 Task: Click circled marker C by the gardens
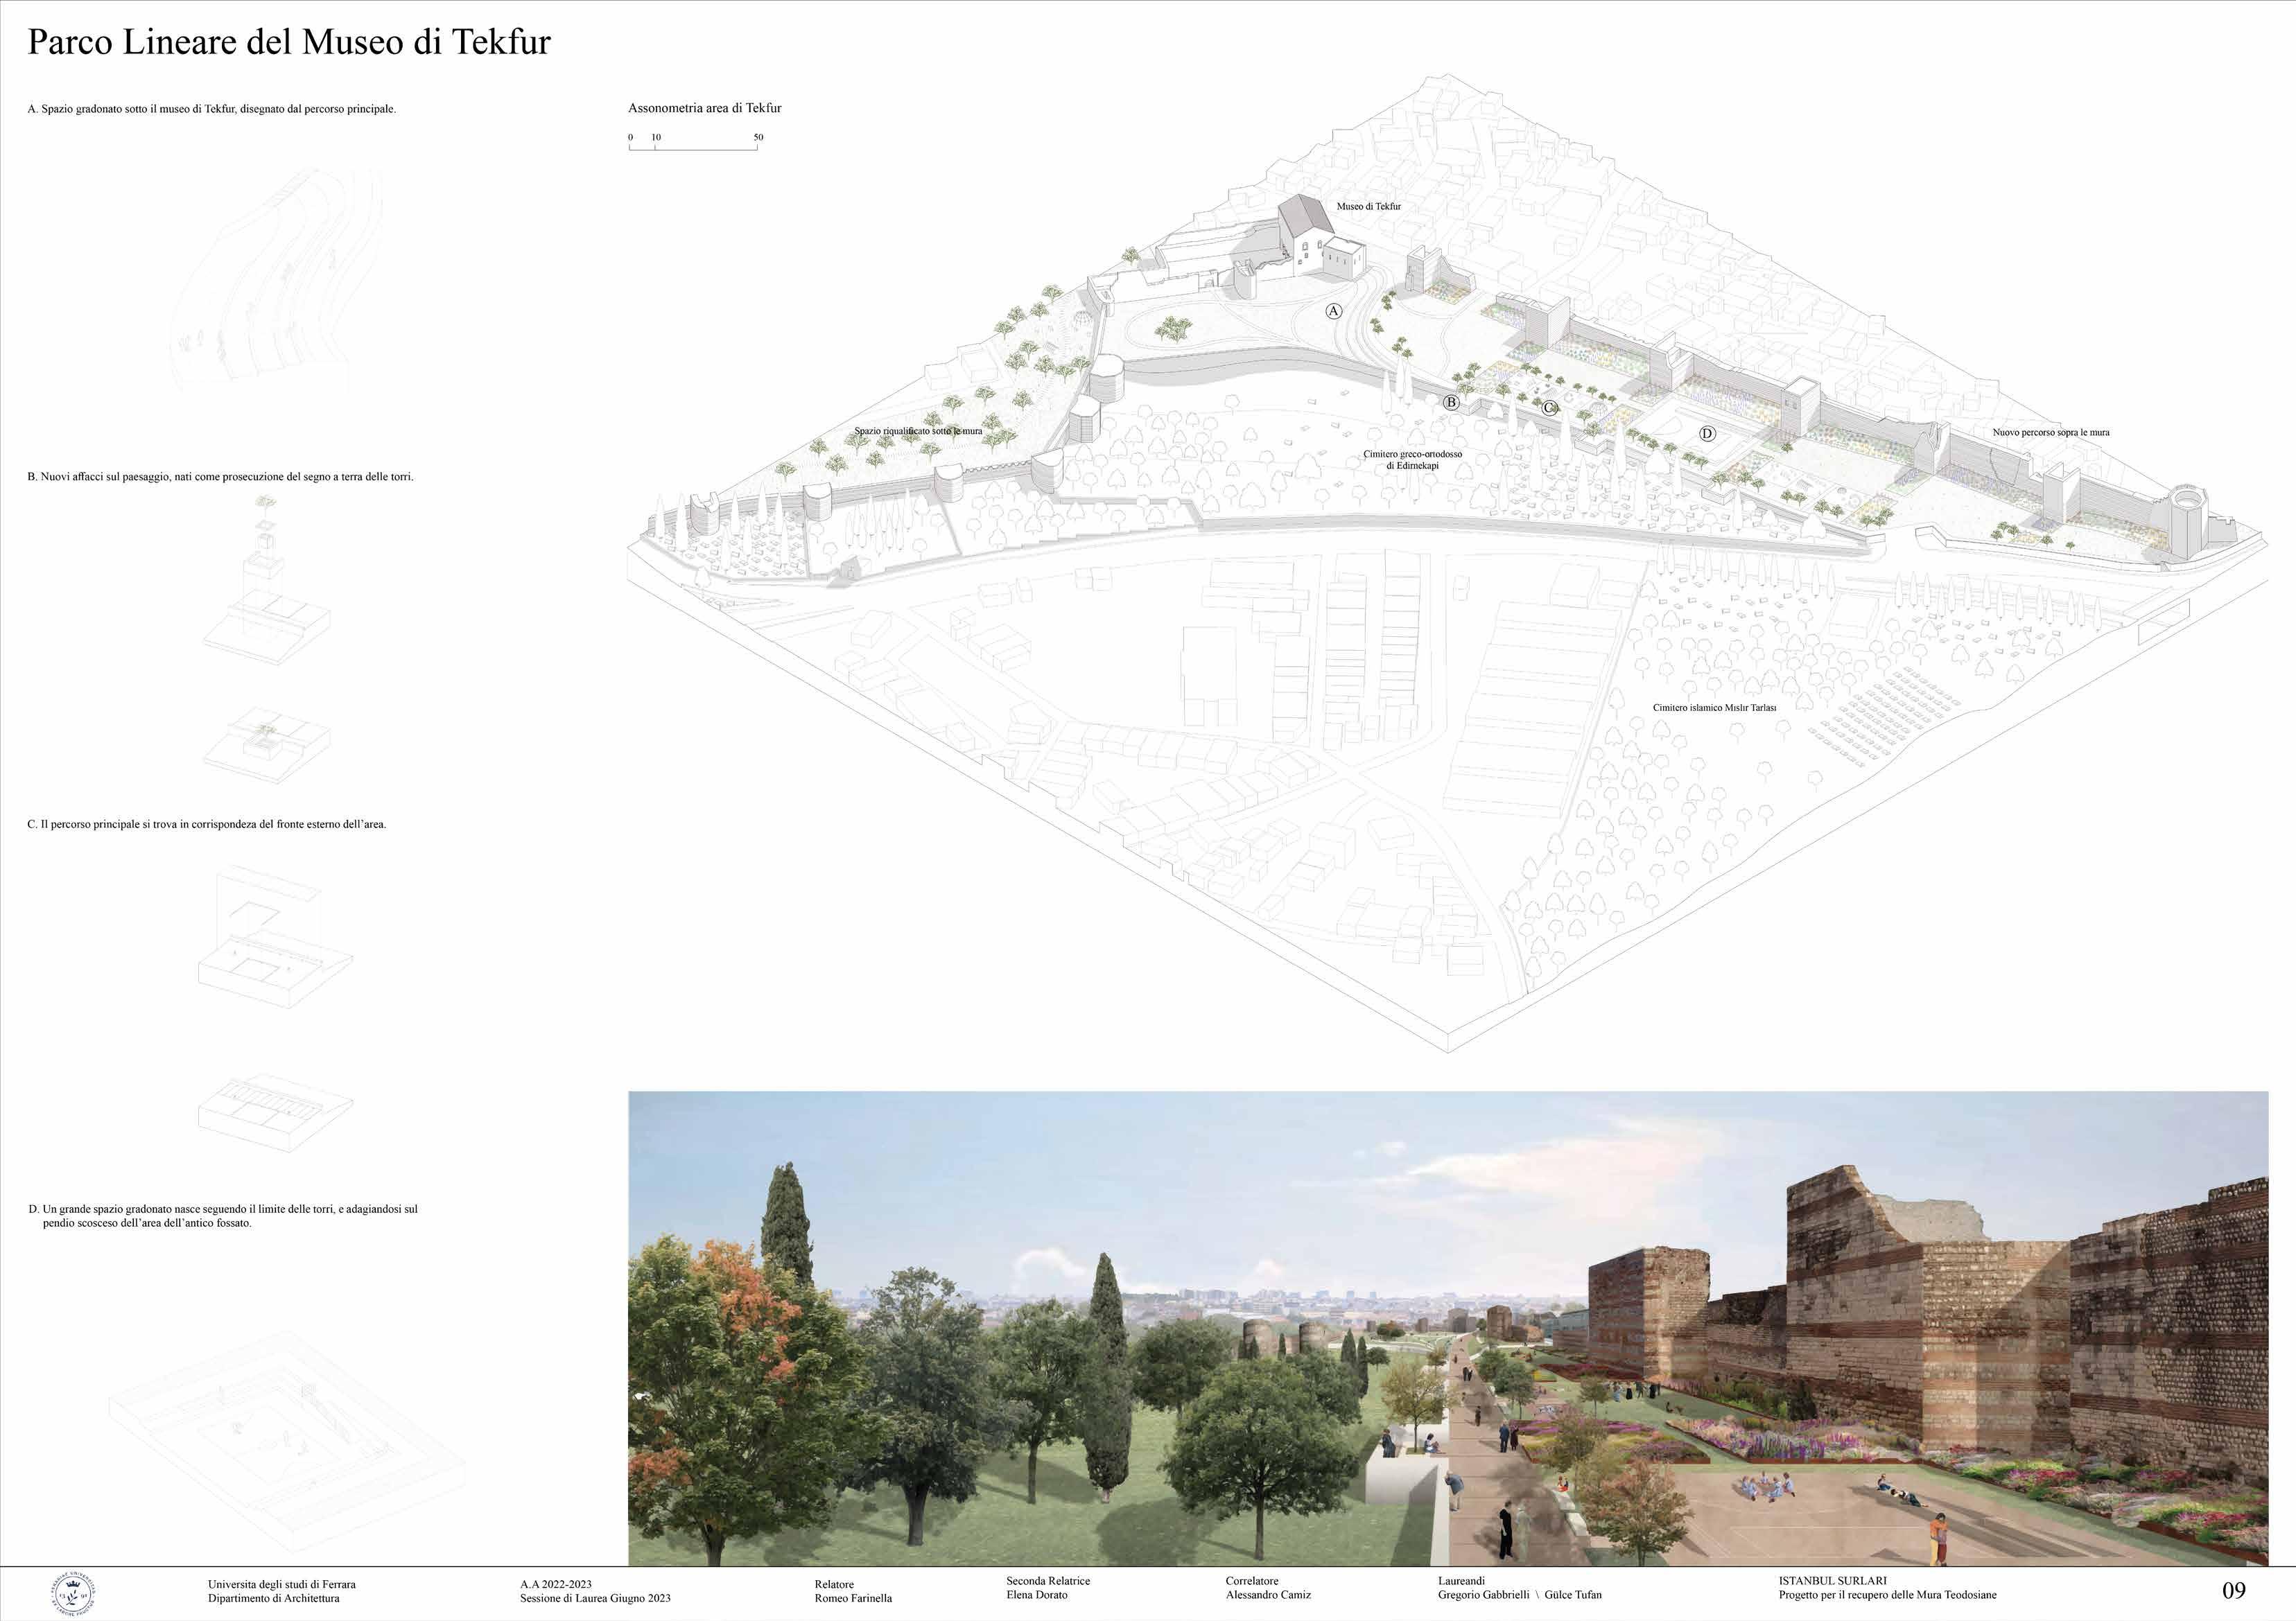point(1549,408)
